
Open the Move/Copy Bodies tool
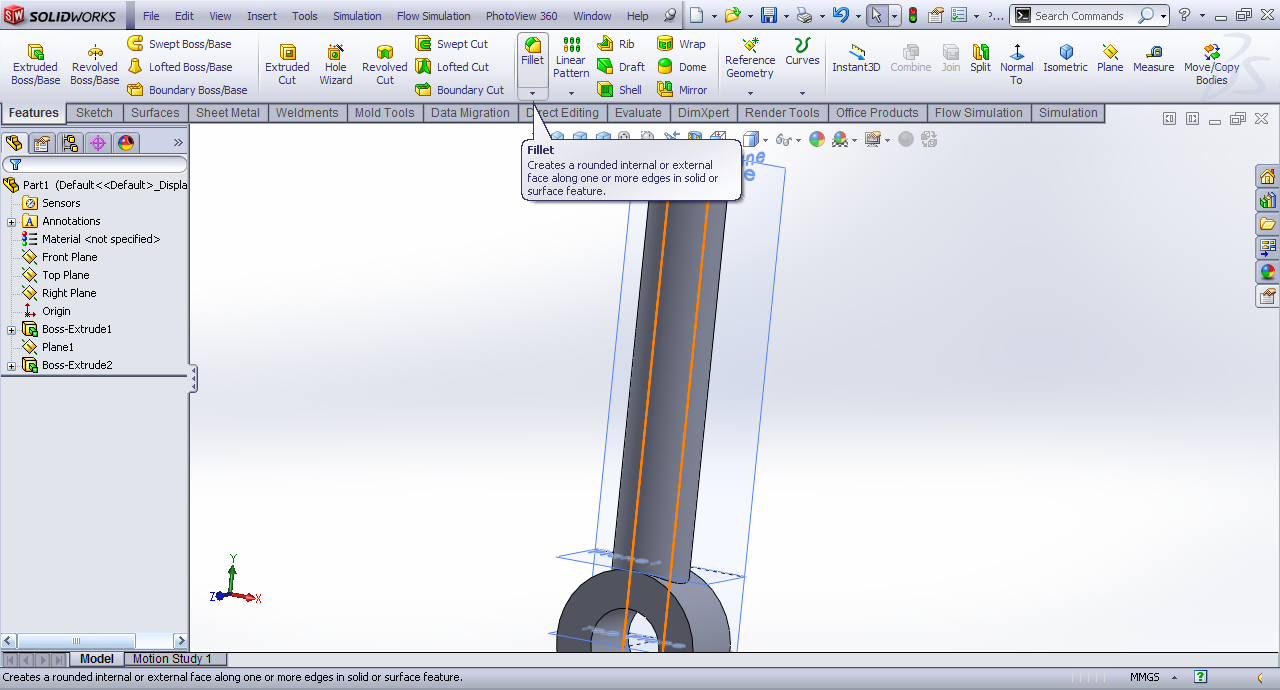(x=1211, y=64)
